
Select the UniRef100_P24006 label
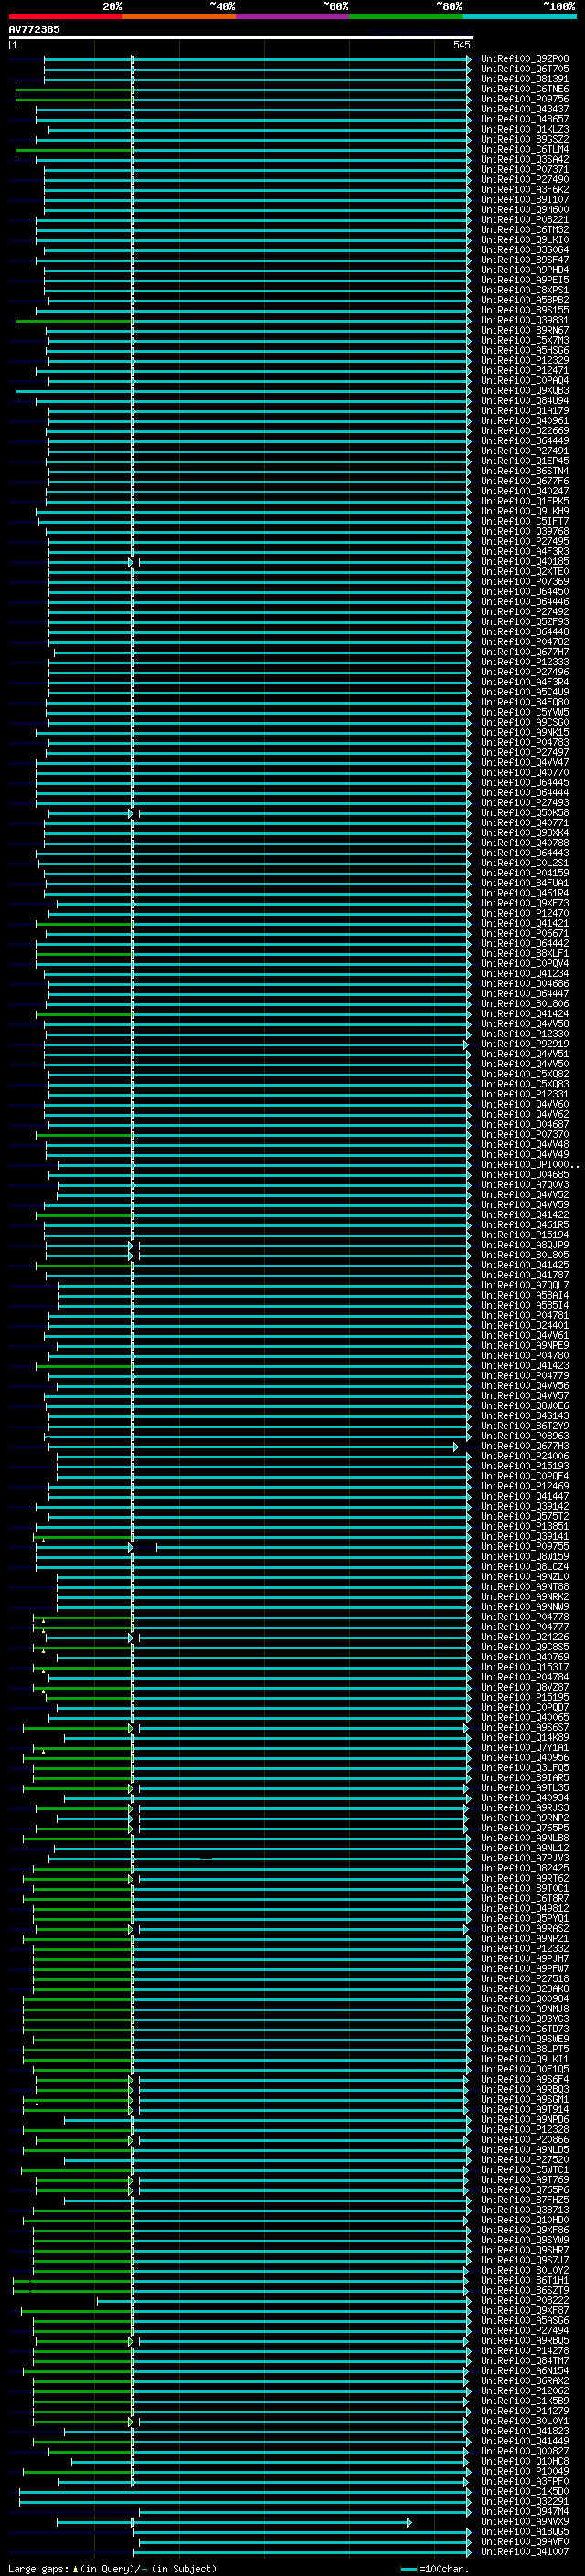[525, 1455]
